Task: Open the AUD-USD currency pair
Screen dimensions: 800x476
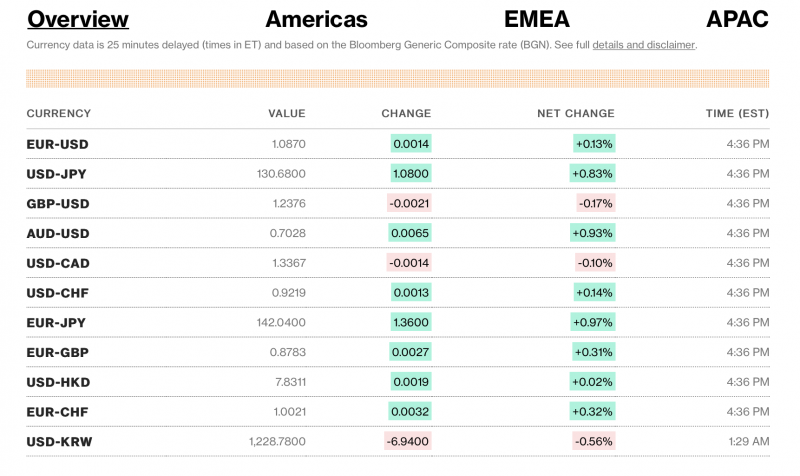Action: 58,233
